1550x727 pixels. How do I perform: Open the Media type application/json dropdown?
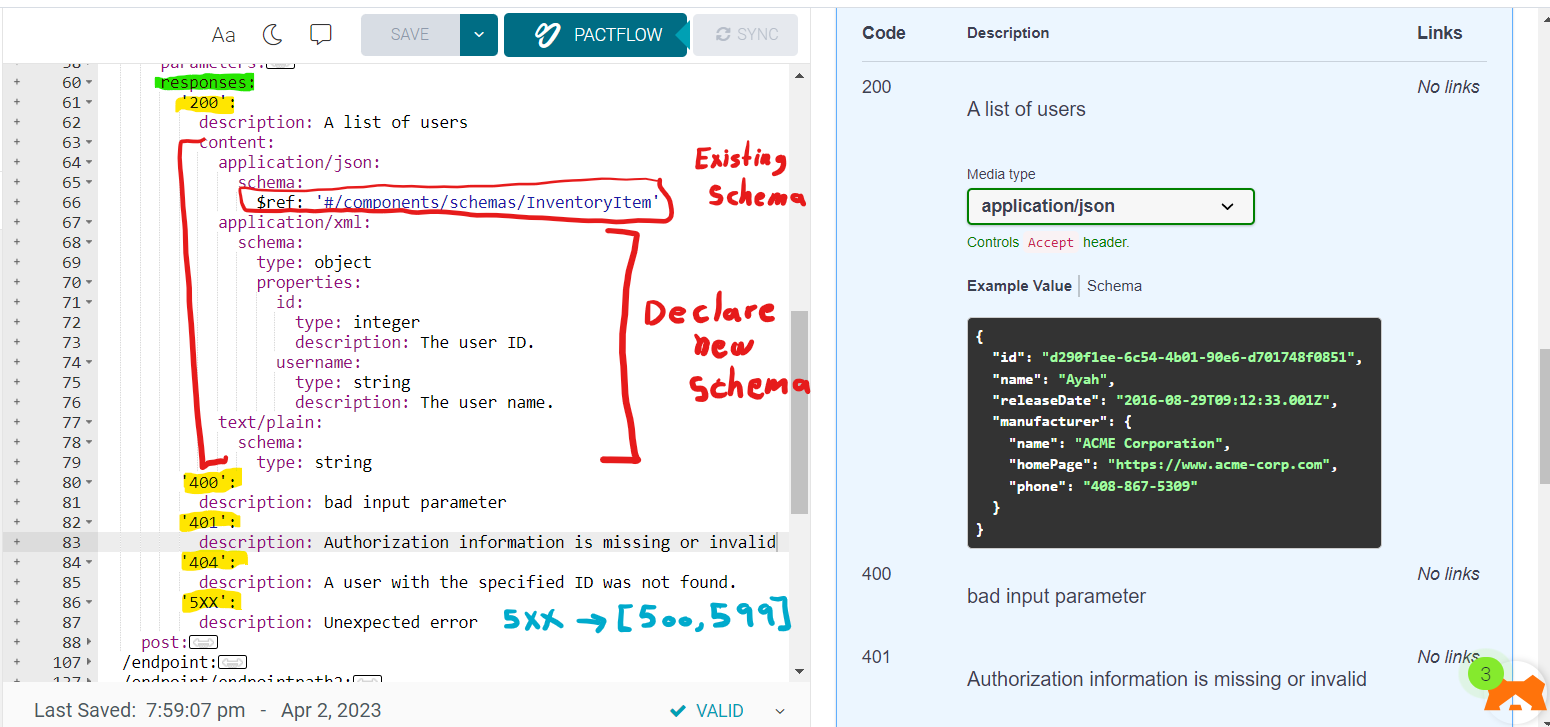click(1110, 206)
